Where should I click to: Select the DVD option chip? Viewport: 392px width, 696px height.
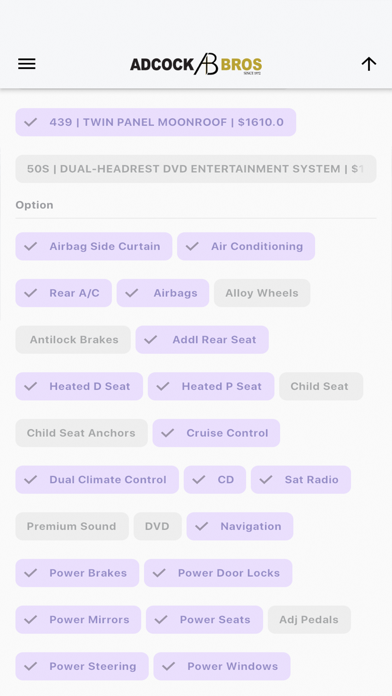(x=158, y=526)
